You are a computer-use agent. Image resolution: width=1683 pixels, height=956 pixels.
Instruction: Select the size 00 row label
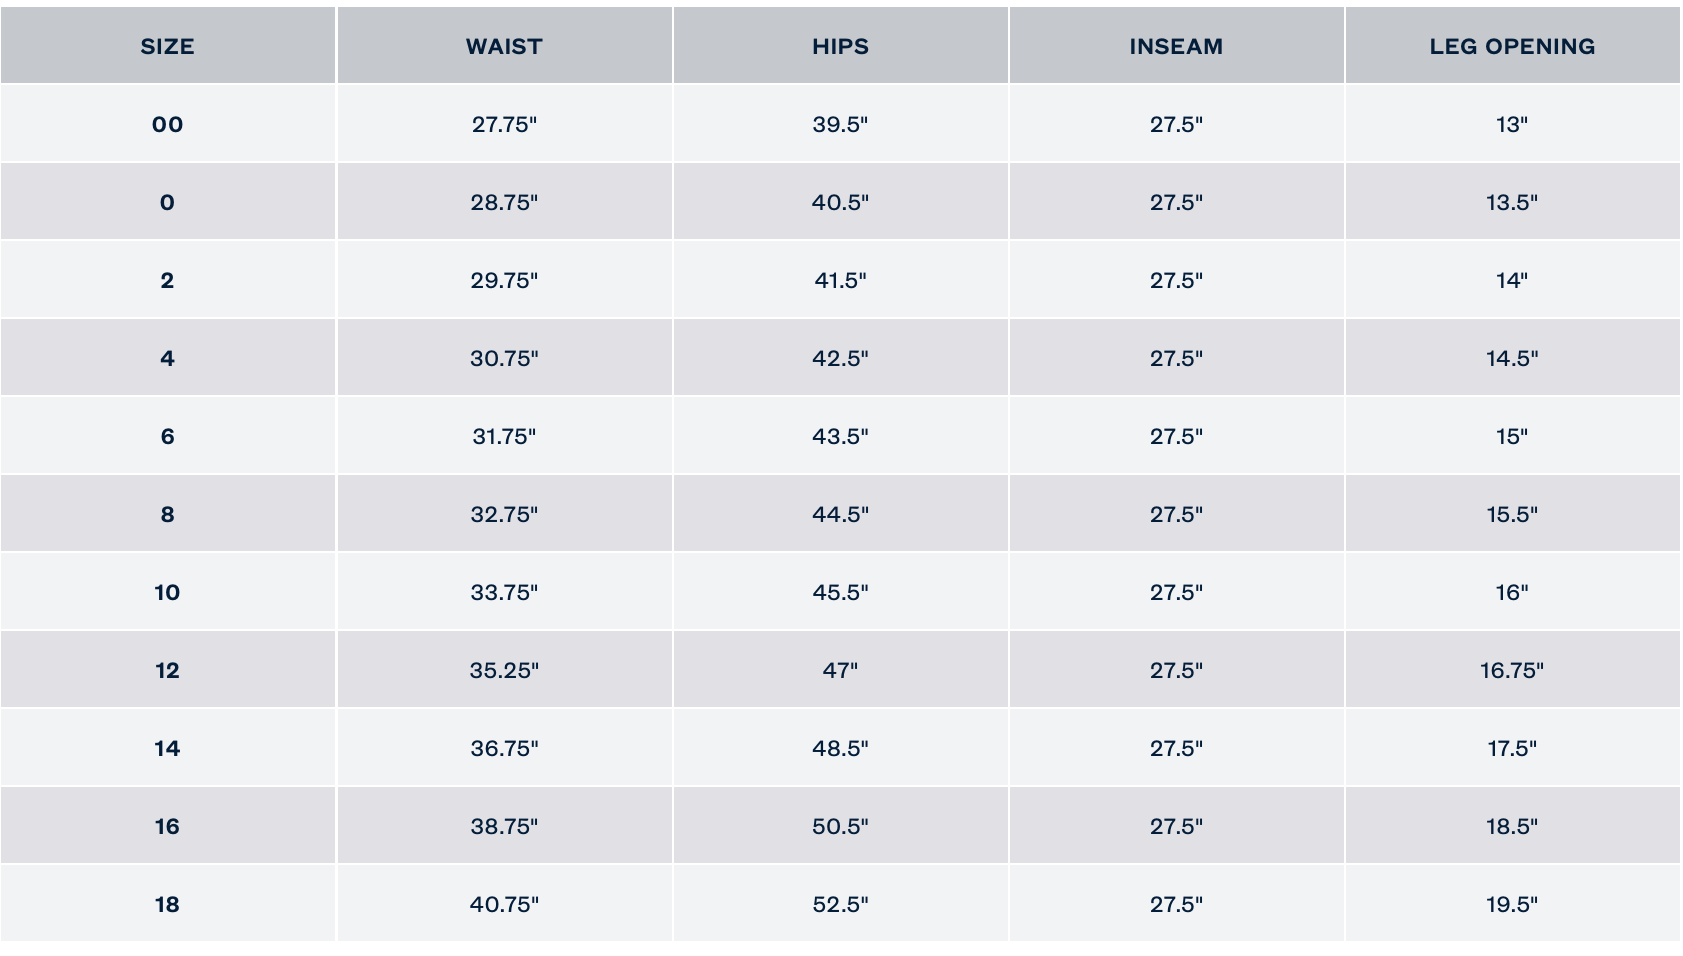[167, 124]
